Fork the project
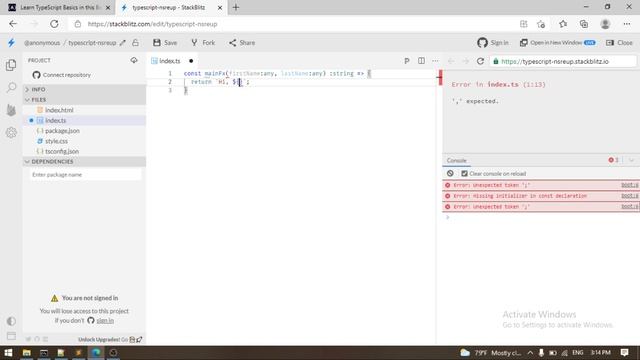This screenshot has height=360, width=640. click(x=203, y=42)
